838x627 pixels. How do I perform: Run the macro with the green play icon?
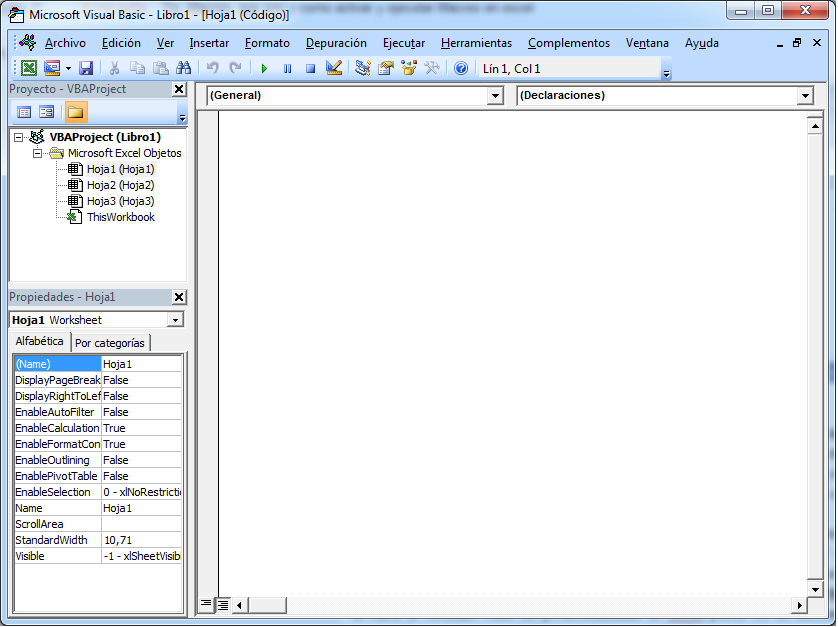pos(264,68)
